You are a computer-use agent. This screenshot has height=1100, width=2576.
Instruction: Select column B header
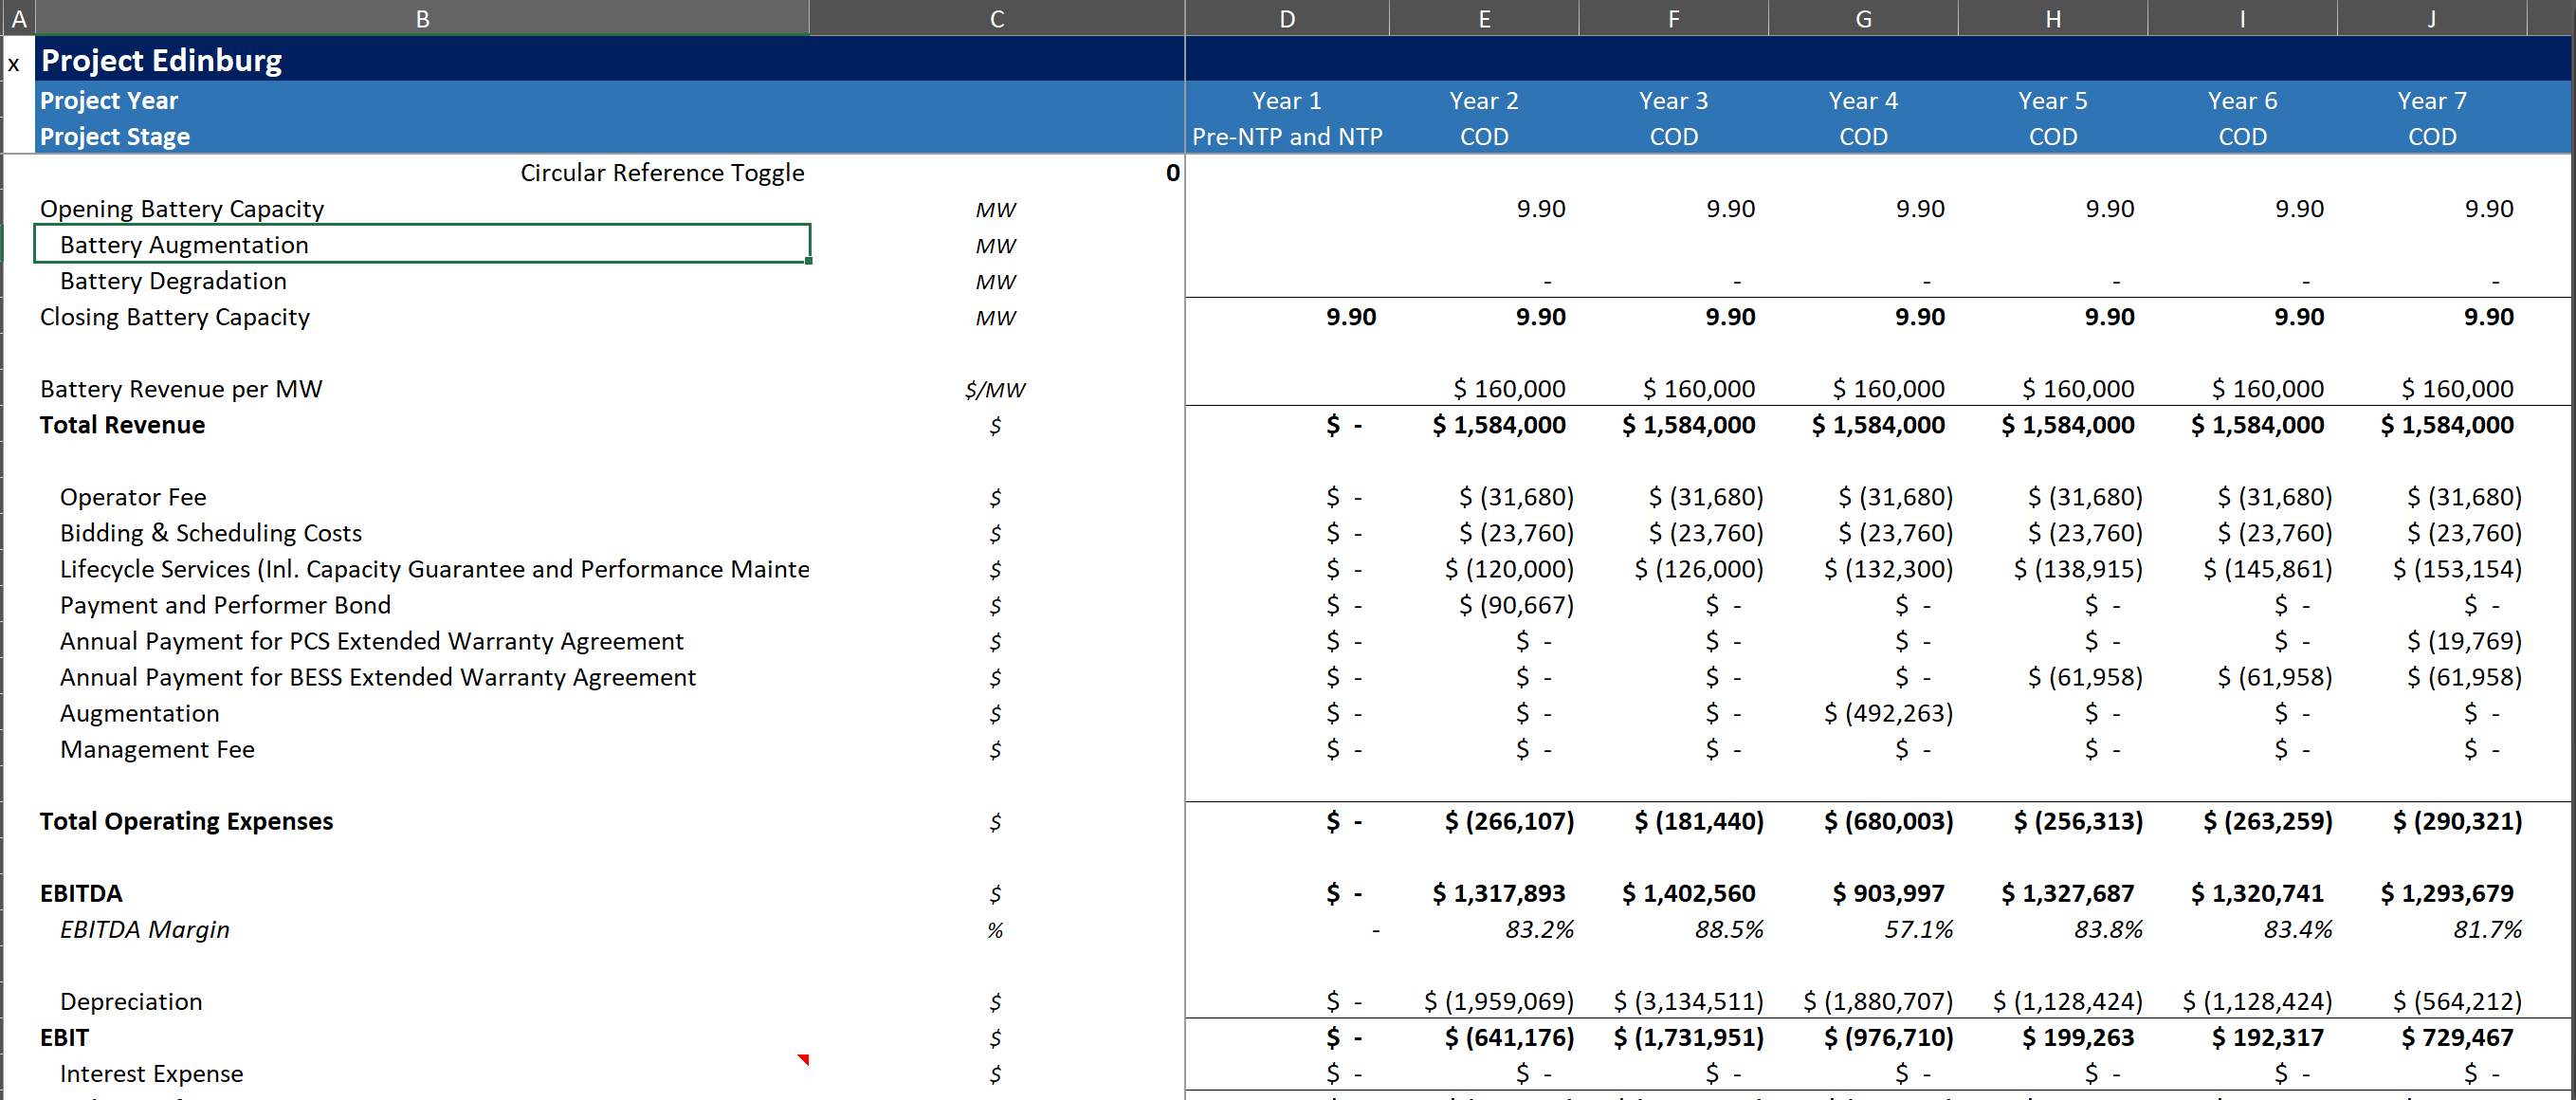[x=422, y=18]
